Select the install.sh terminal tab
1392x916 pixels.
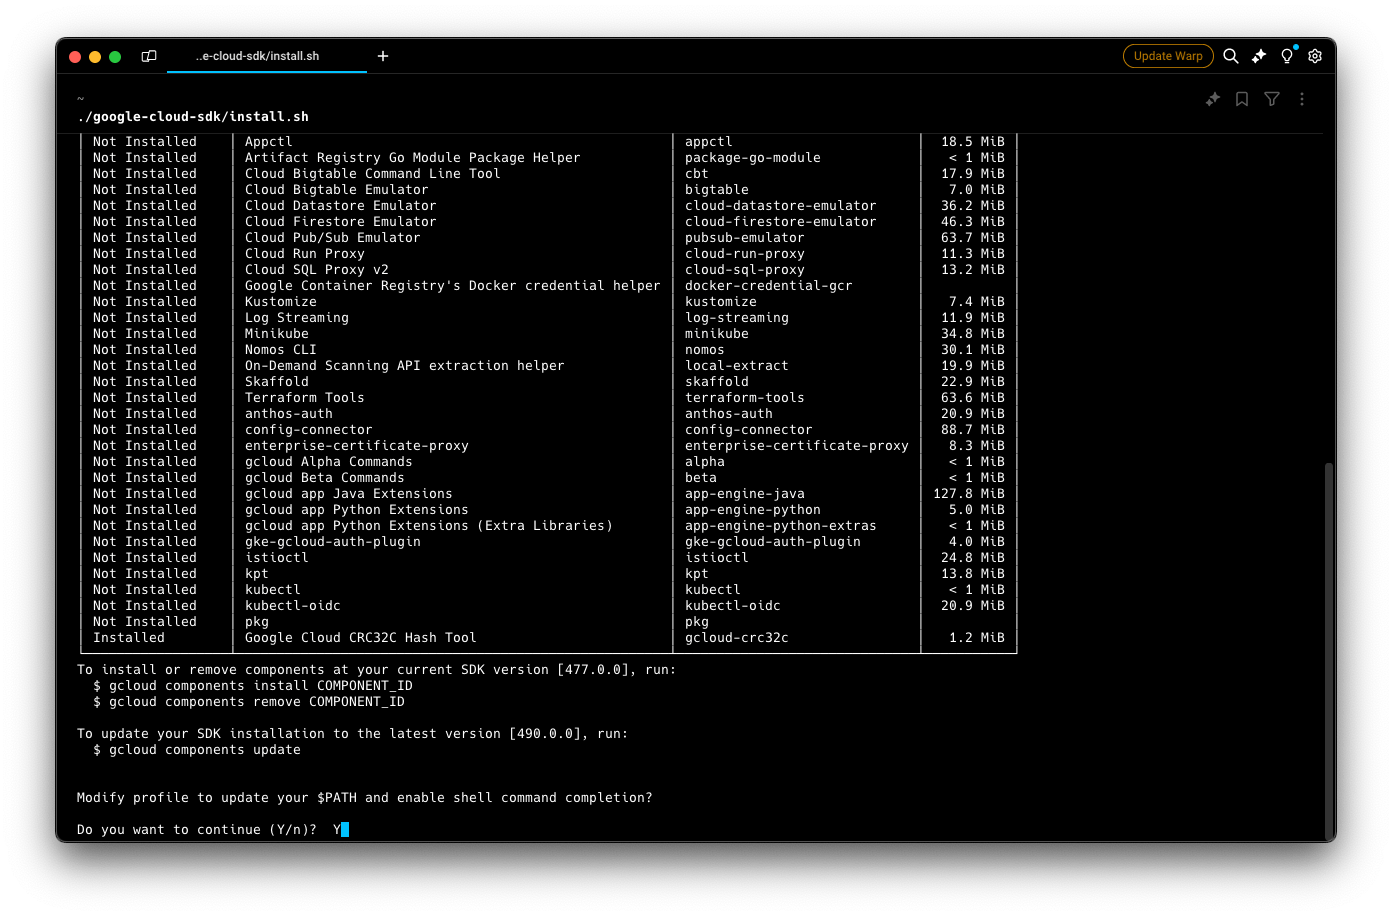(x=257, y=56)
